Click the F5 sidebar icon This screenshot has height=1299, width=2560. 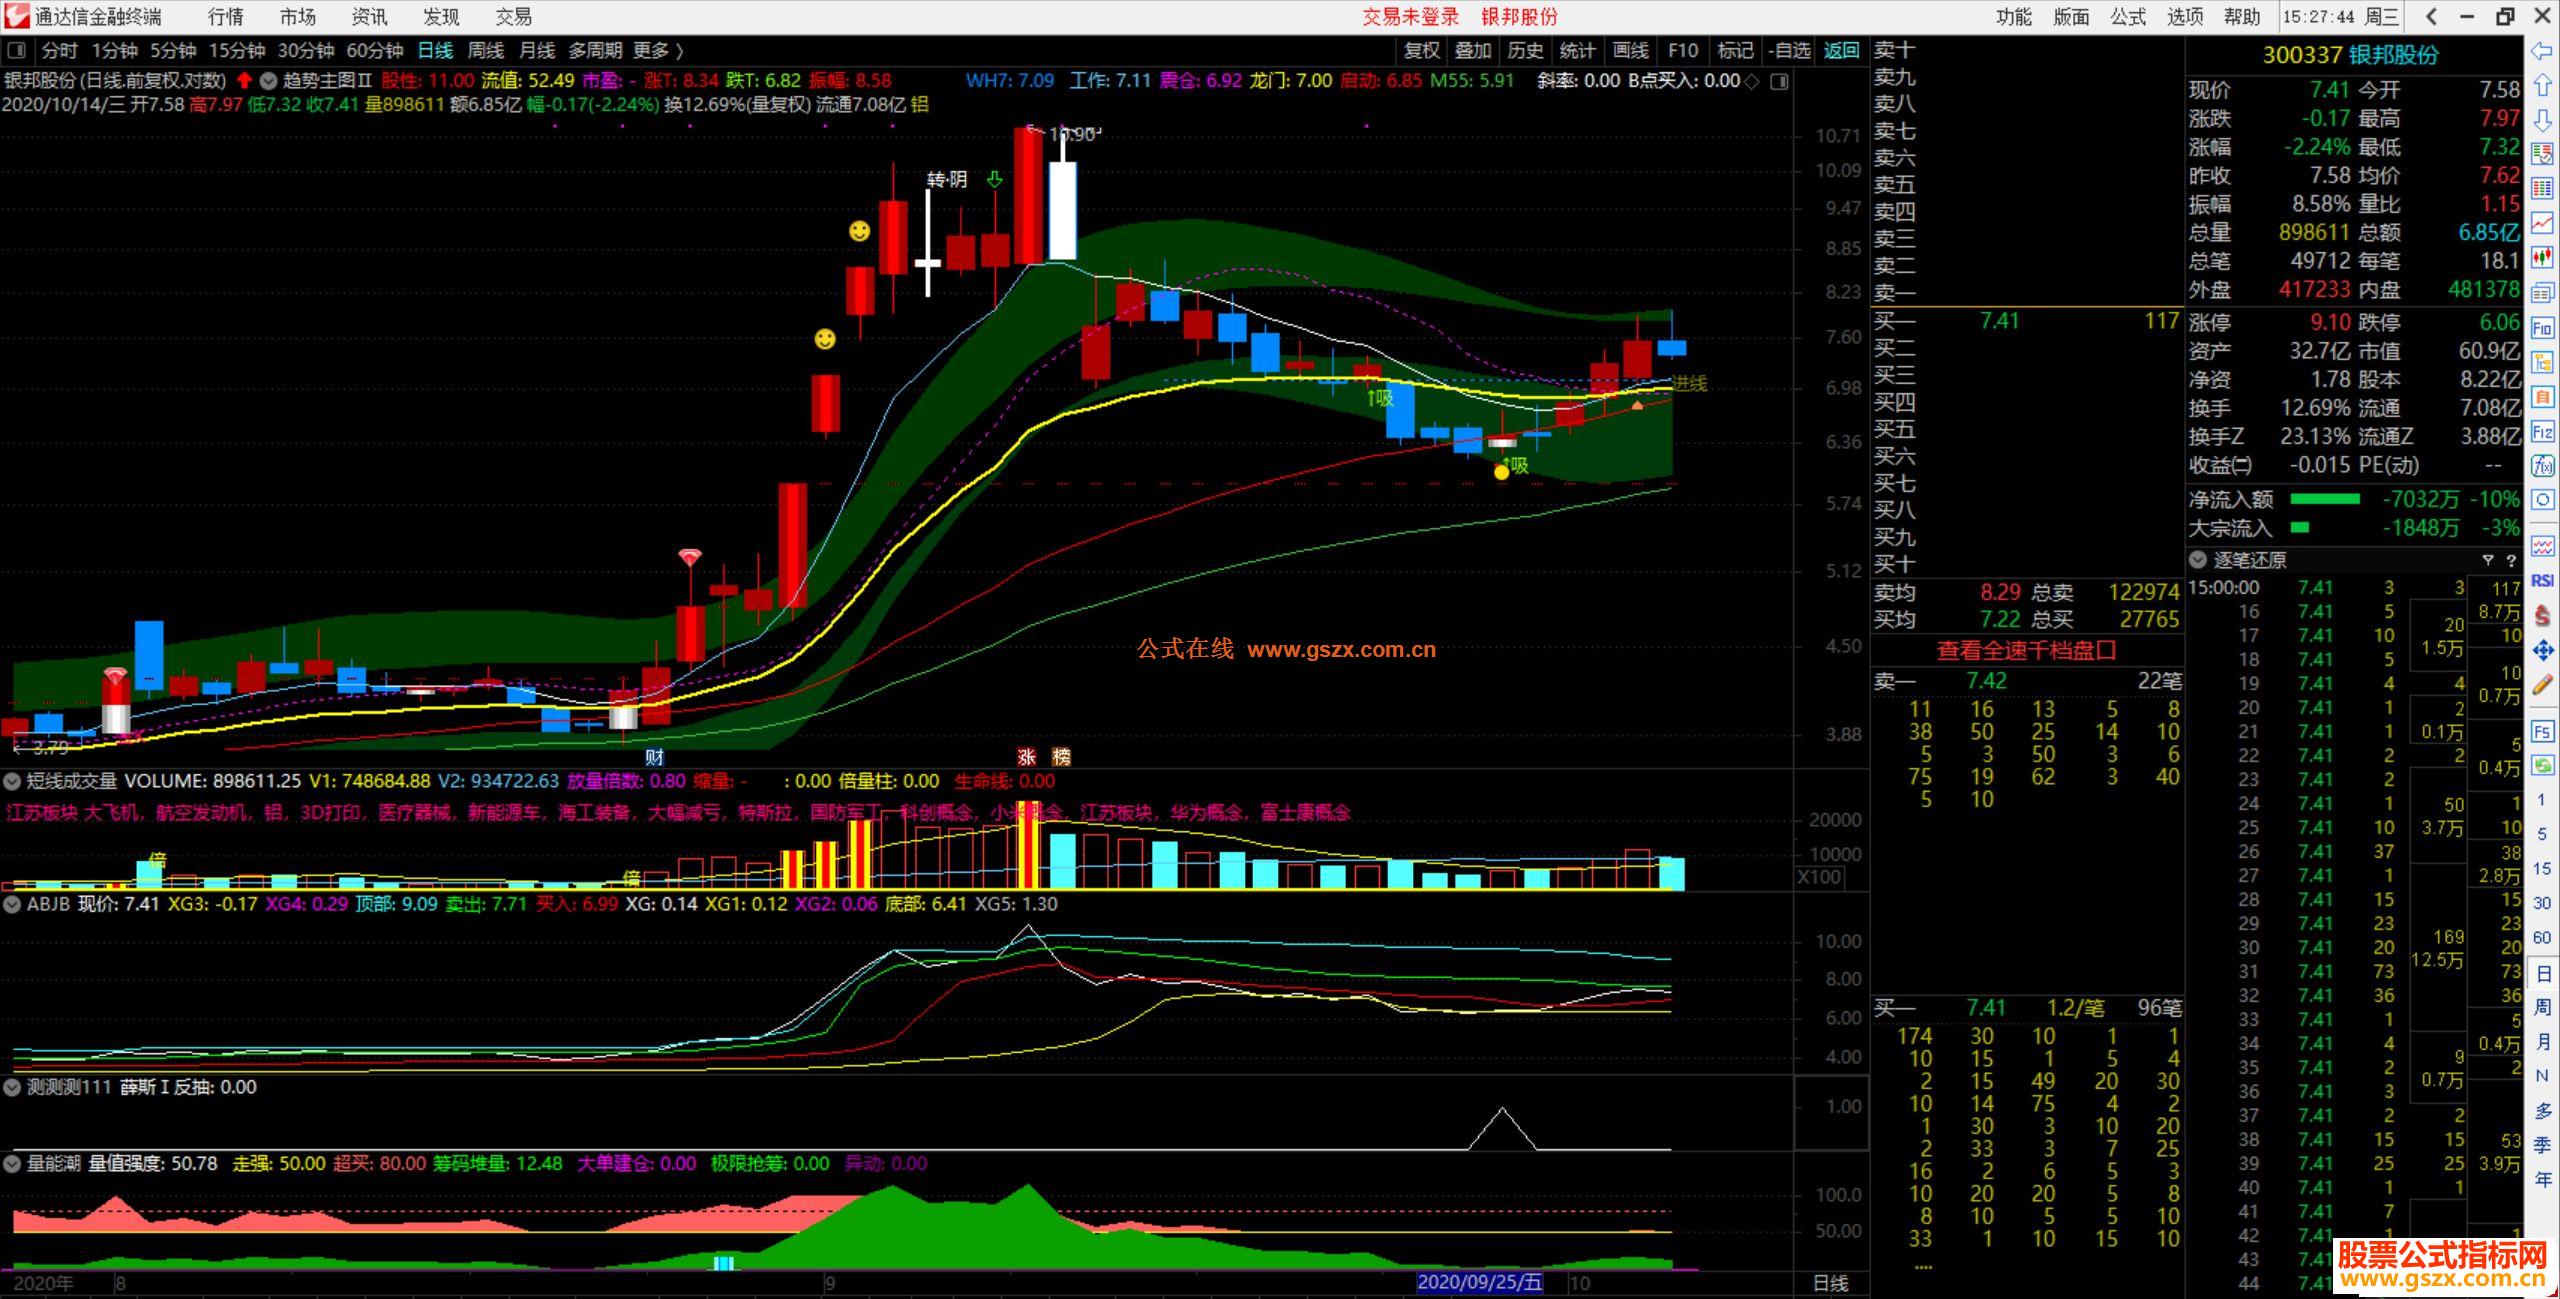click(x=2542, y=732)
